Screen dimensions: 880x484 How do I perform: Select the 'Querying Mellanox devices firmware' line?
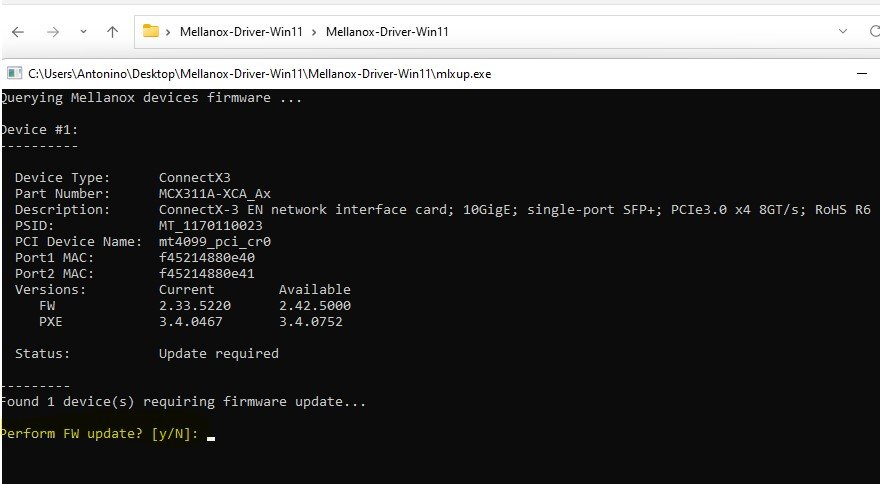(x=151, y=98)
